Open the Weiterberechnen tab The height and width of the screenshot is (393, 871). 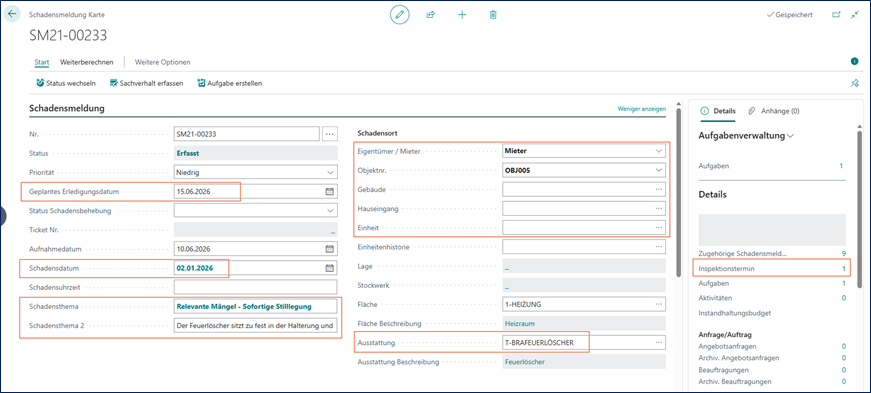tap(87, 62)
